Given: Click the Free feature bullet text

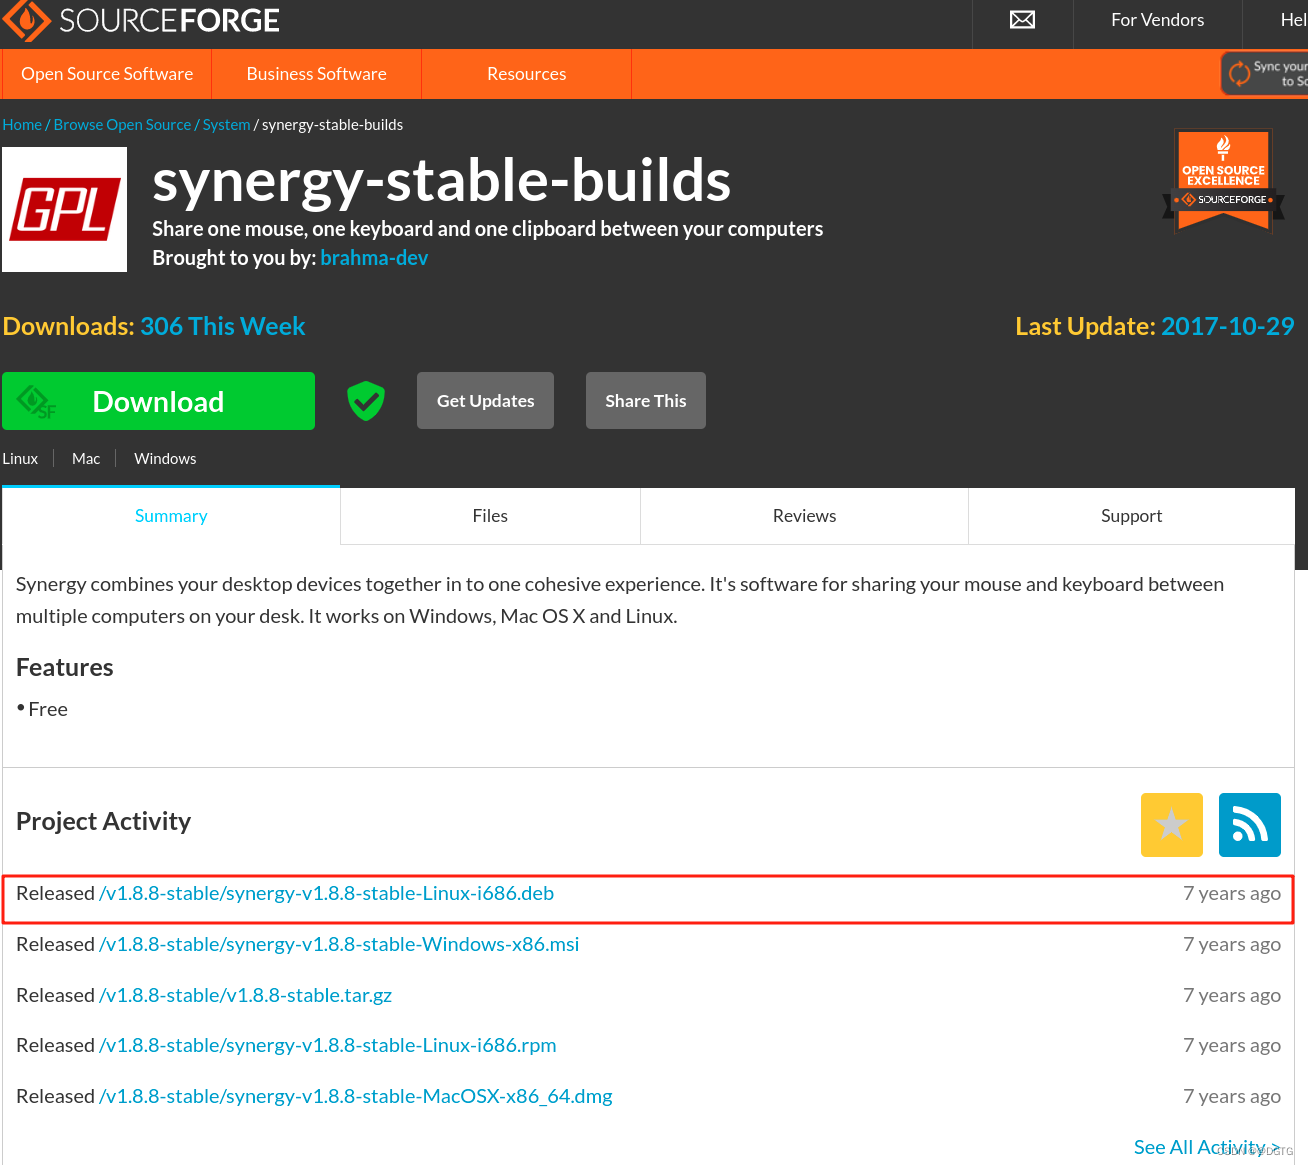Looking at the screenshot, I should click(48, 710).
